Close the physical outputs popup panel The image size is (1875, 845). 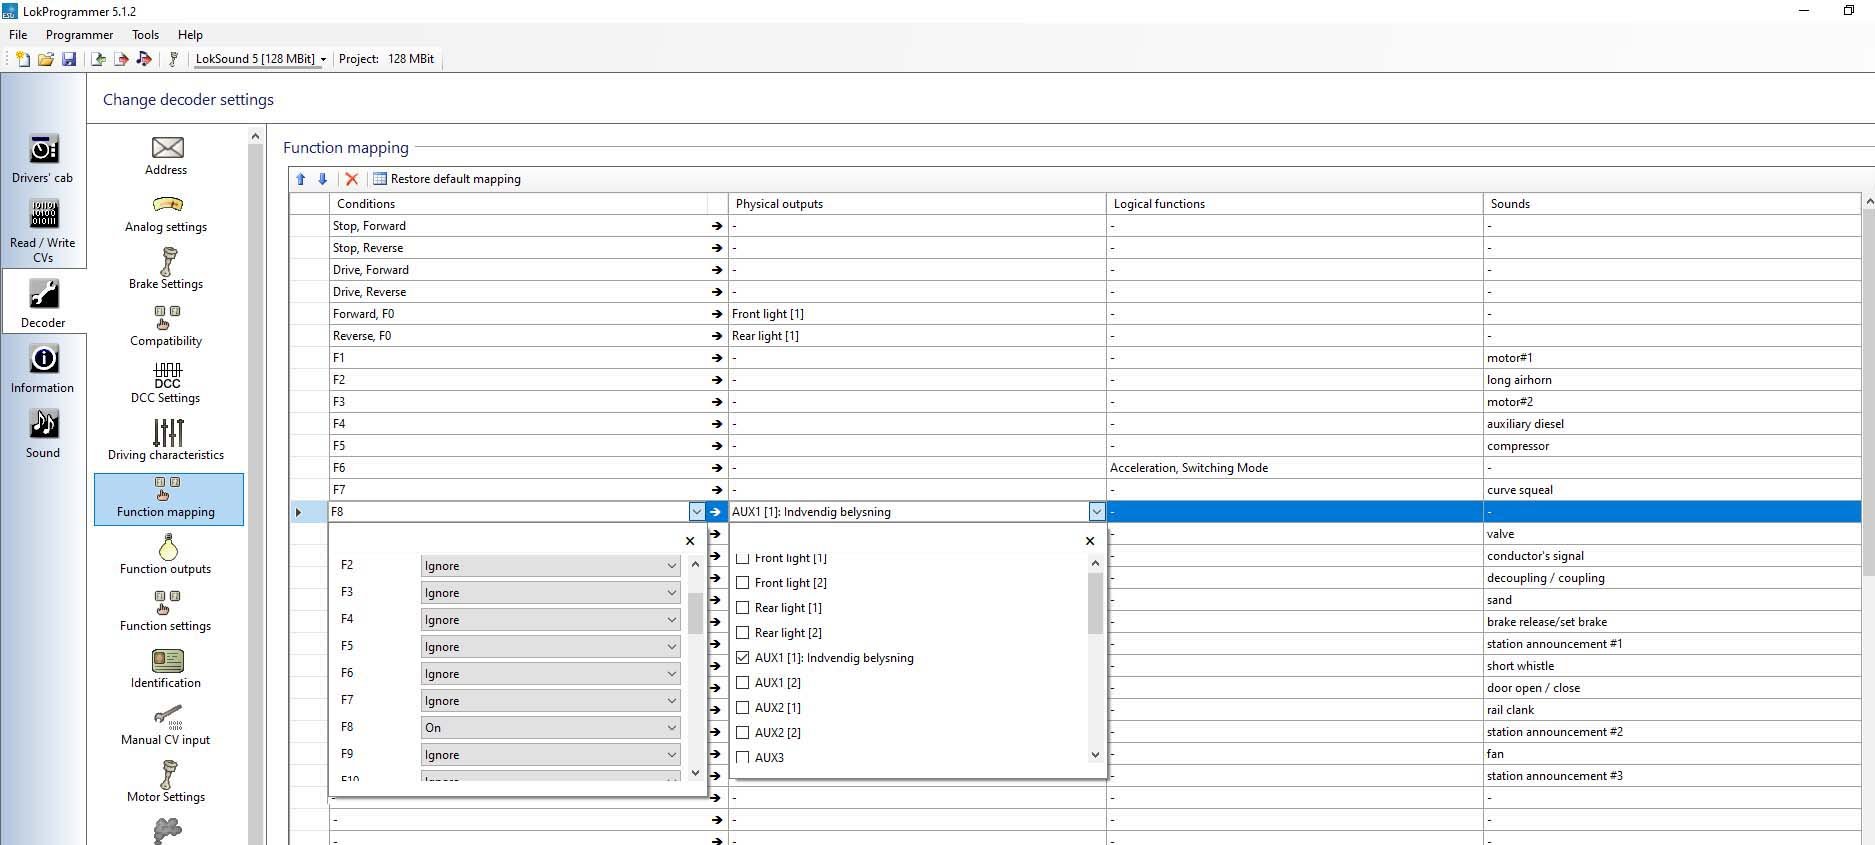tap(1090, 541)
